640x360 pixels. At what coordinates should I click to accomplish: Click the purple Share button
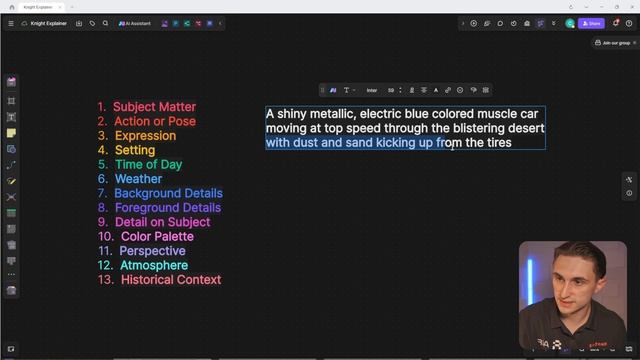(x=591, y=24)
